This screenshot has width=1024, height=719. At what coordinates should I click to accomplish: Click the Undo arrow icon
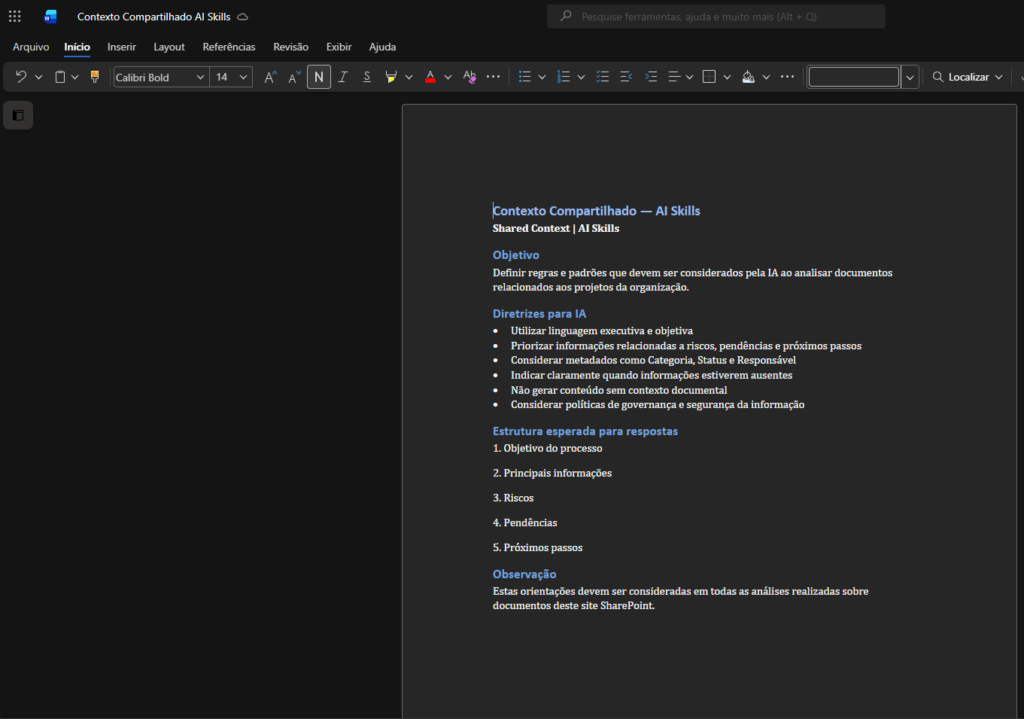21,77
